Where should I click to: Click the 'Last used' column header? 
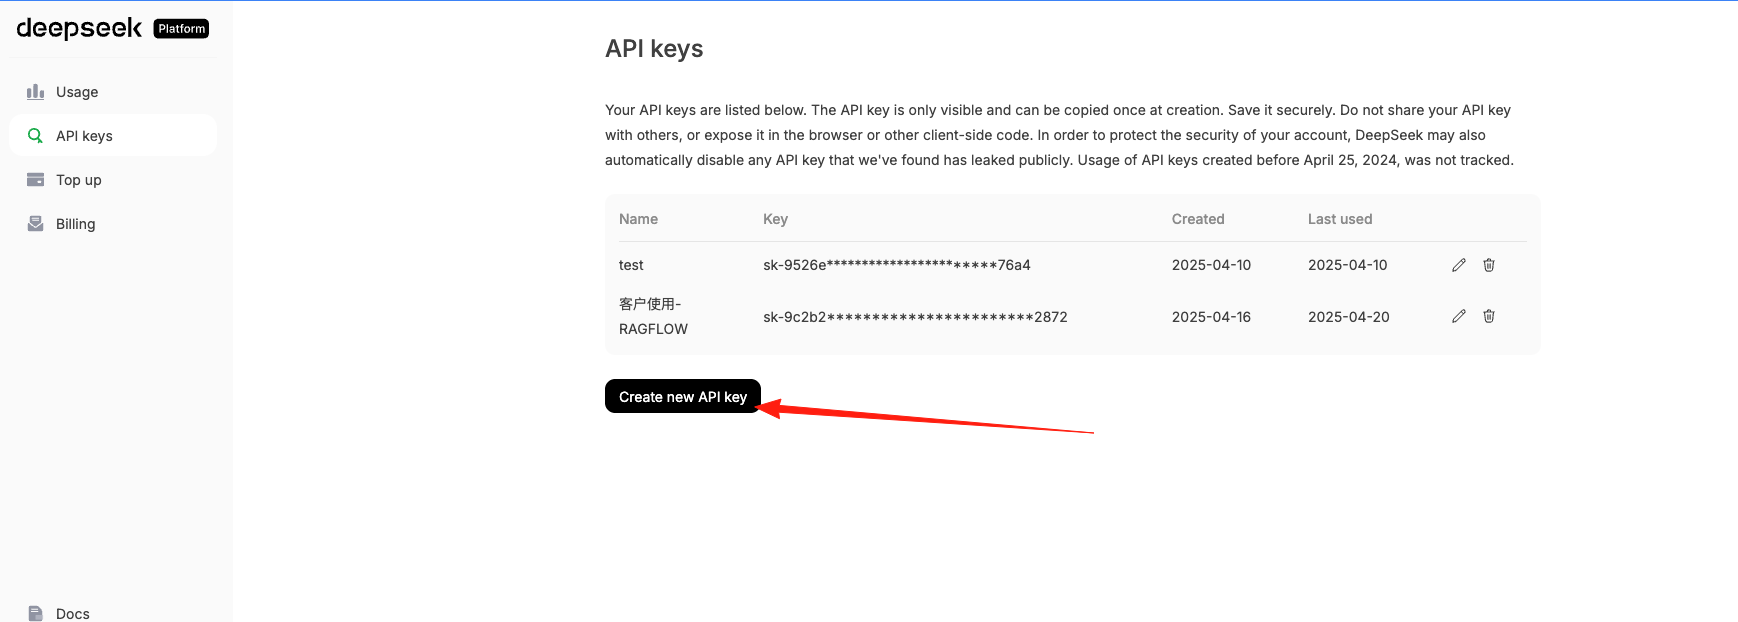[x=1340, y=219]
